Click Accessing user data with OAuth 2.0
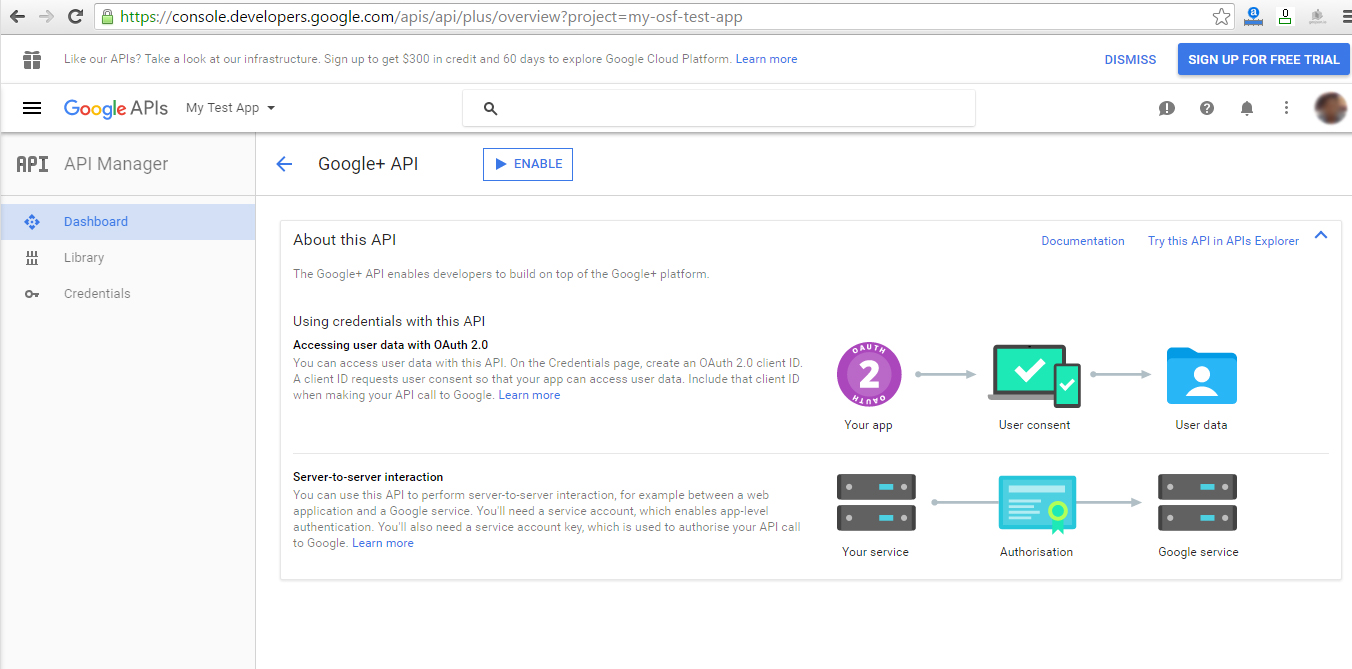The height and width of the screenshot is (669, 1352). point(391,345)
